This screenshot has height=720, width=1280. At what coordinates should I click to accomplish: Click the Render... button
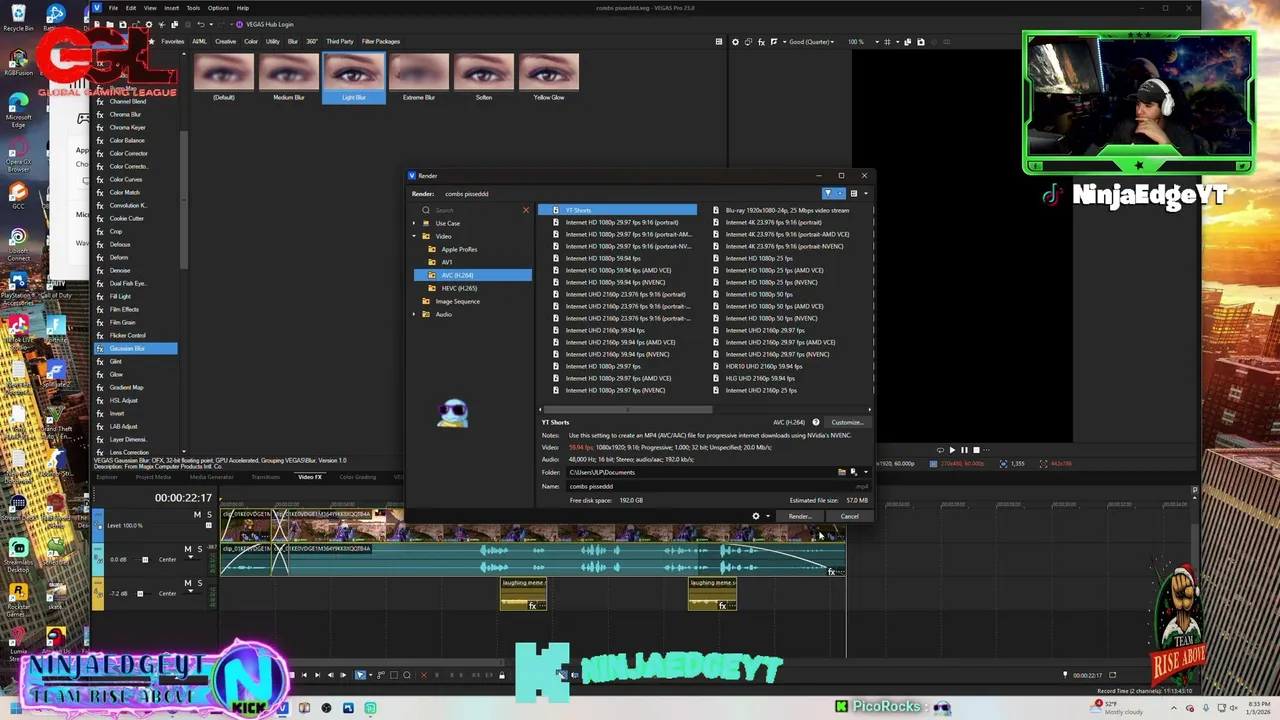(798, 516)
